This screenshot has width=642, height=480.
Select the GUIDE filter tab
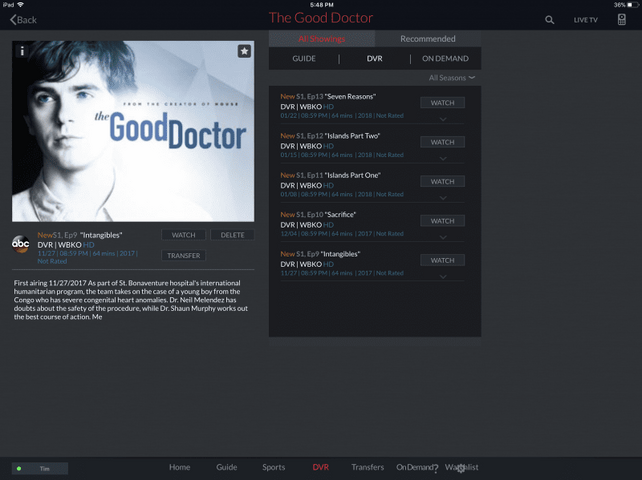[304, 59]
